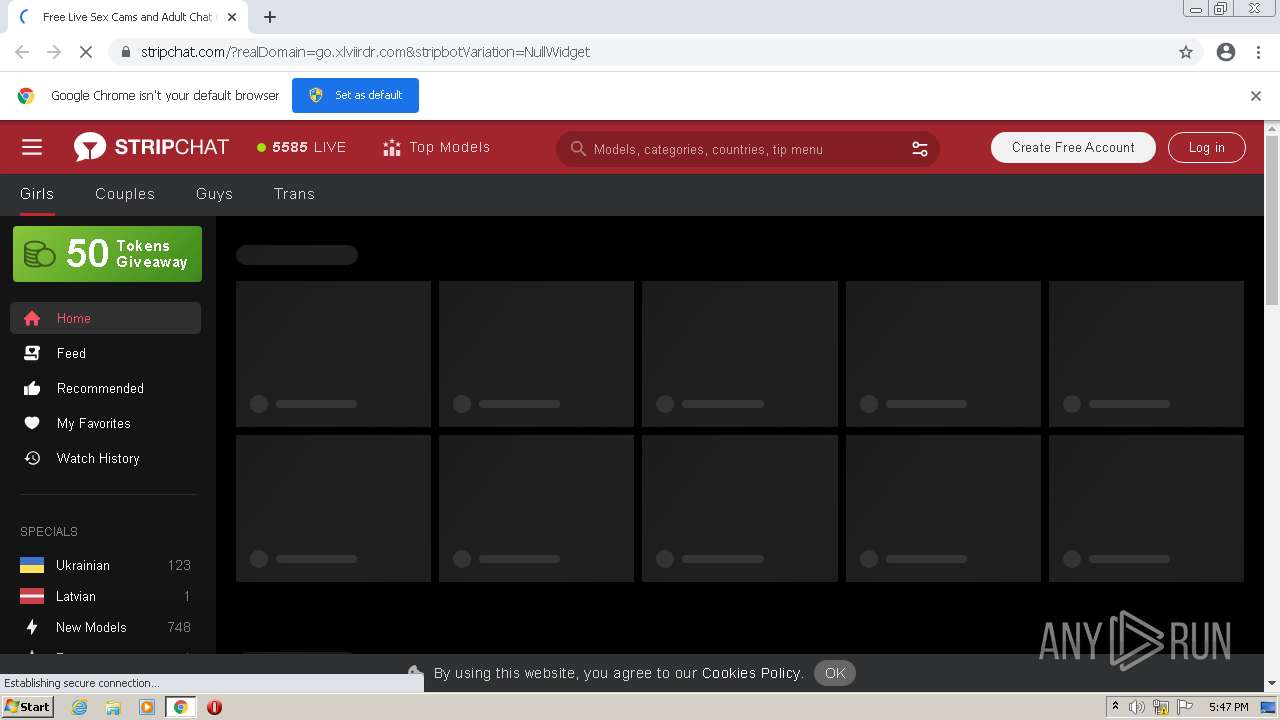
Task: Open the Windows Start menu
Action: pyautogui.click(x=27, y=707)
